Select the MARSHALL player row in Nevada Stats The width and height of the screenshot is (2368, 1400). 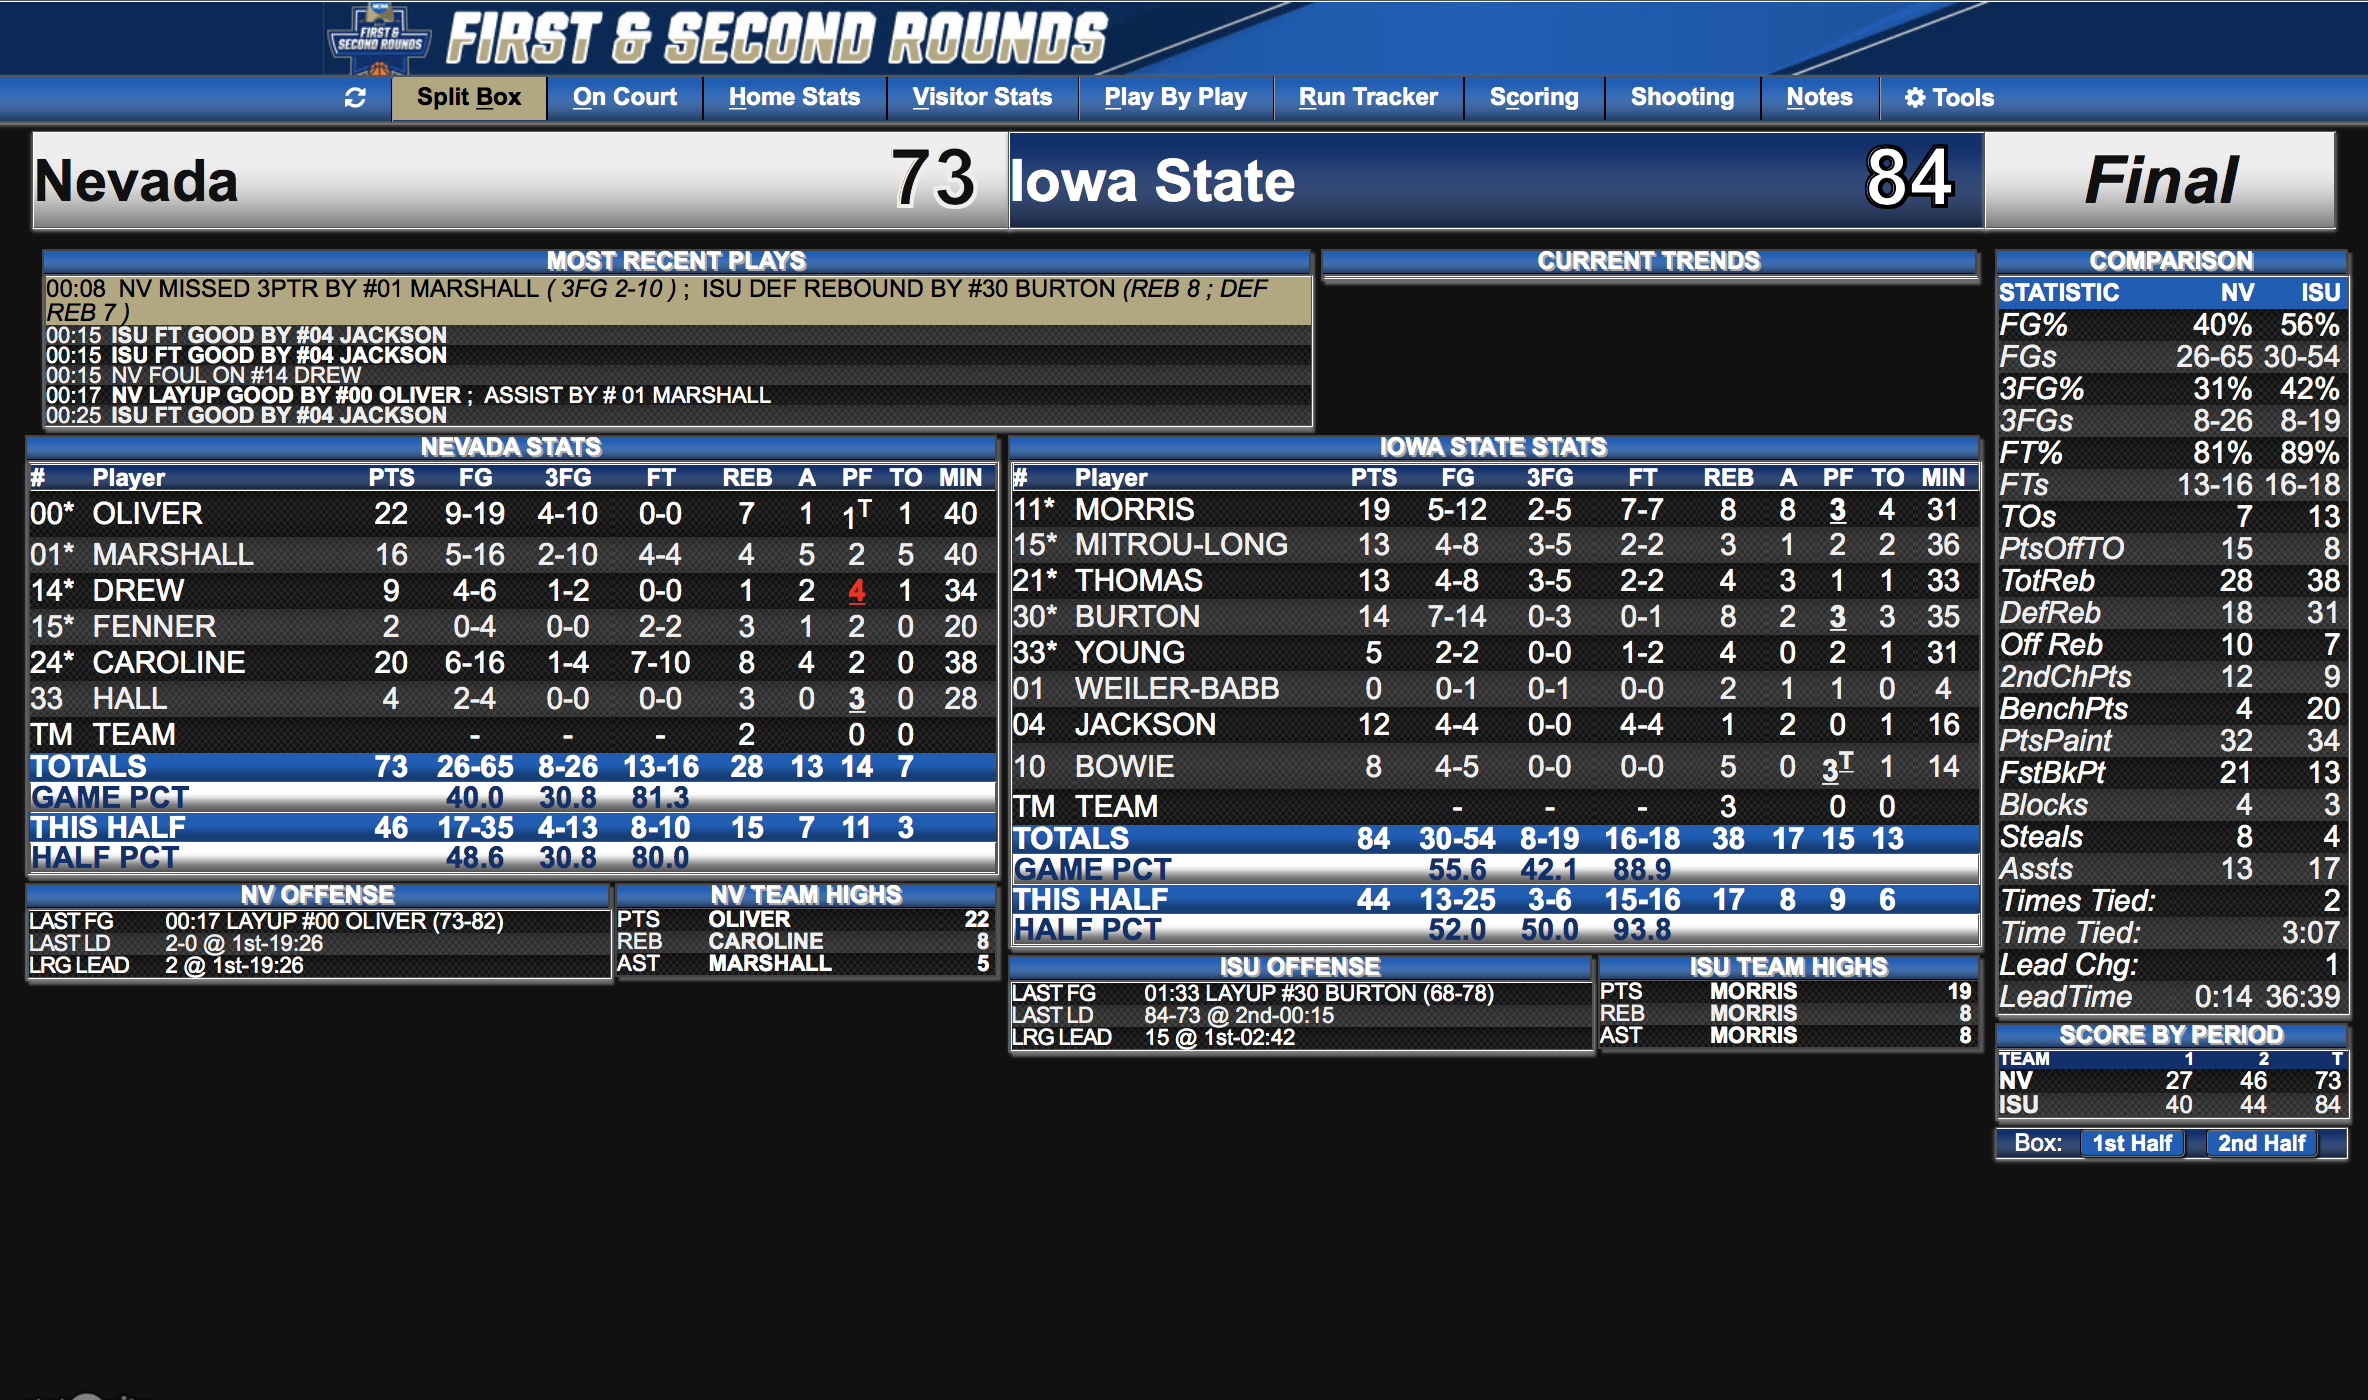click(x=511, y=554)
